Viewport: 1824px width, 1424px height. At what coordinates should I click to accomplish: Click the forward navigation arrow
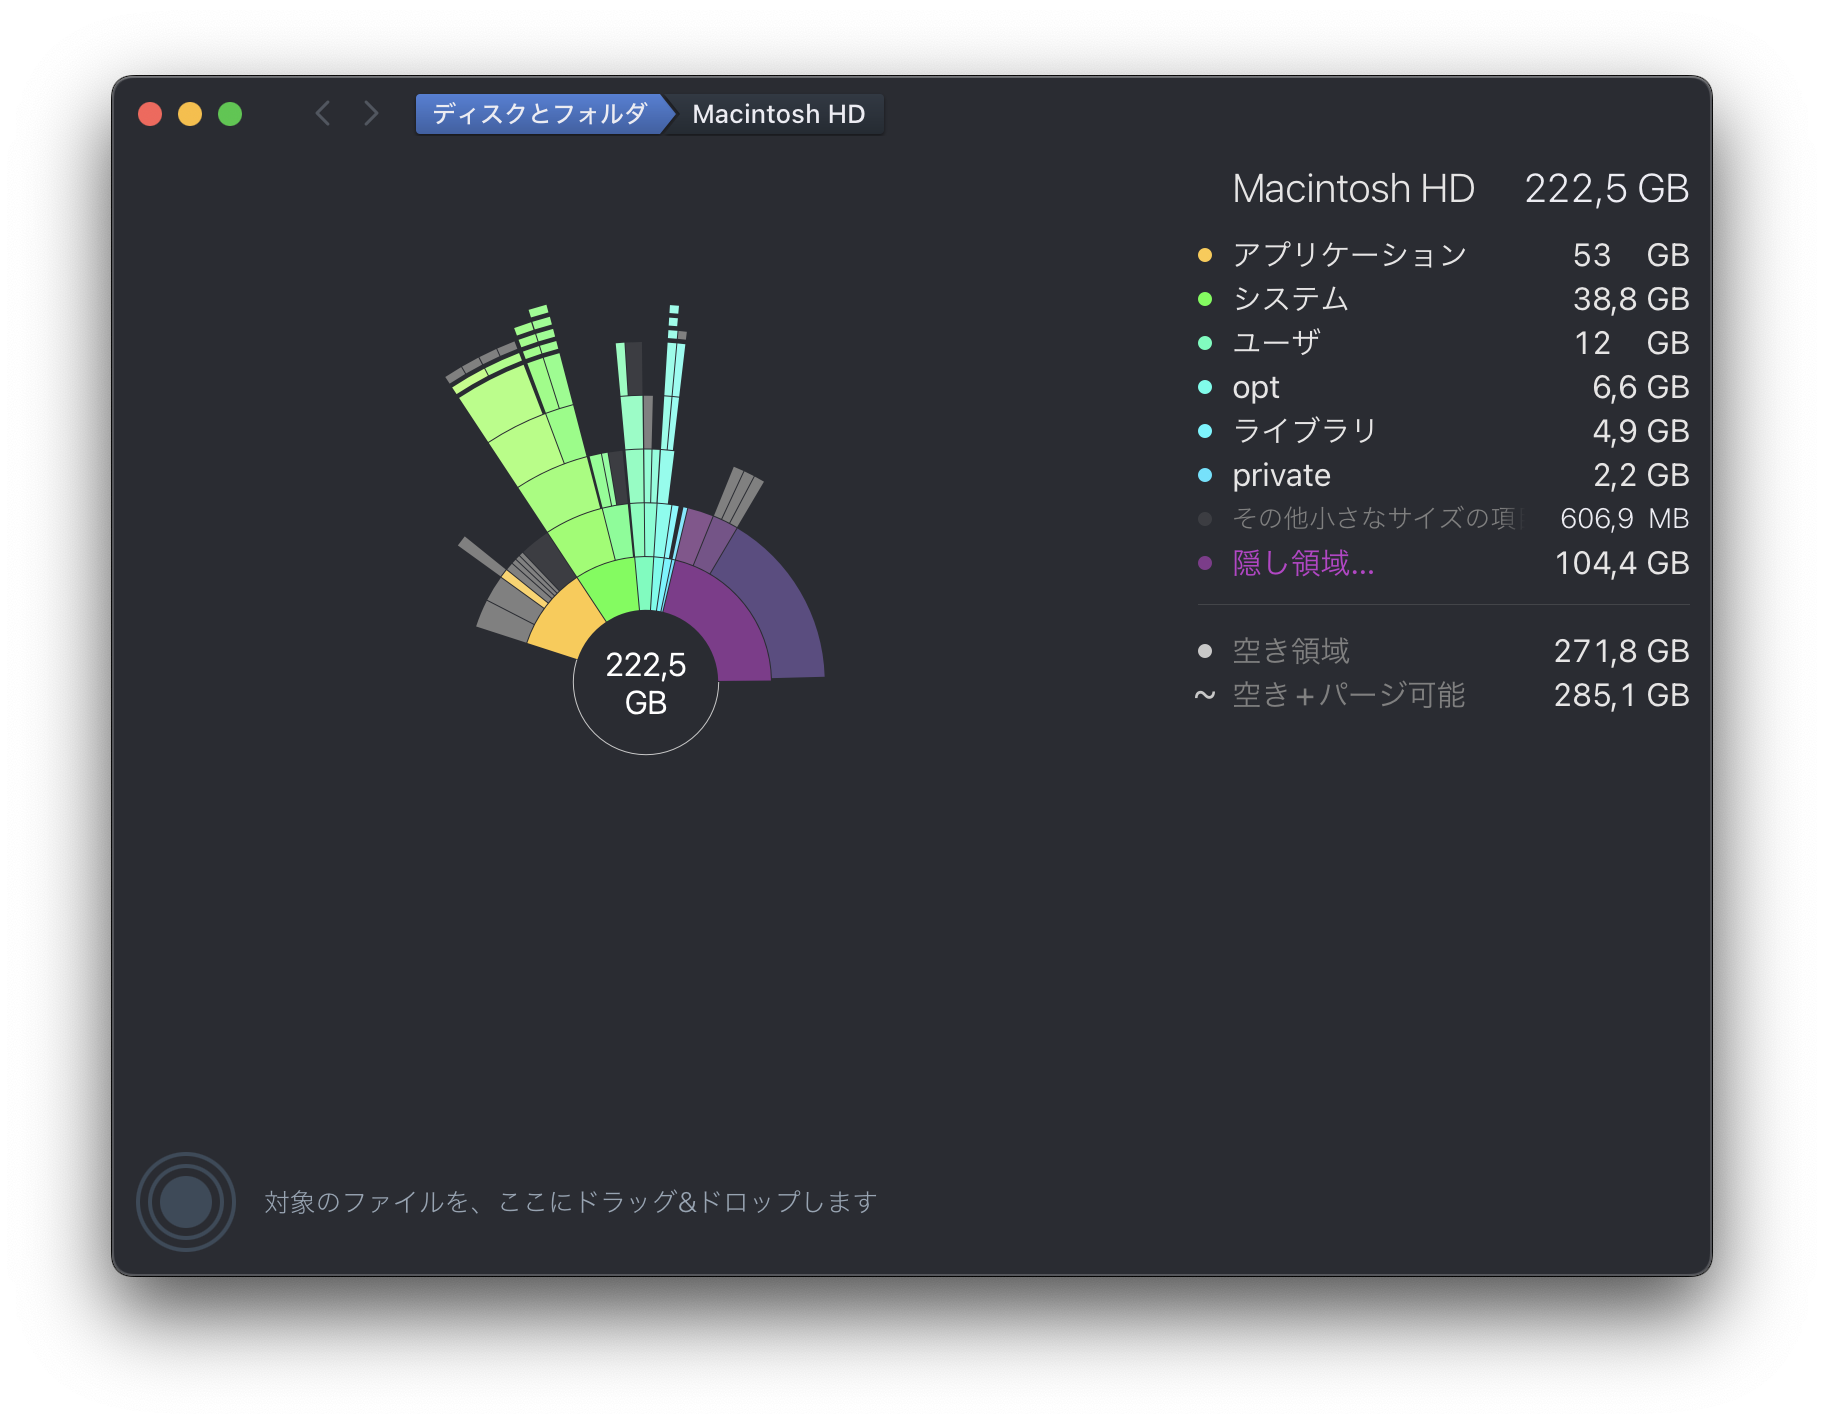(x=371, y=113)
